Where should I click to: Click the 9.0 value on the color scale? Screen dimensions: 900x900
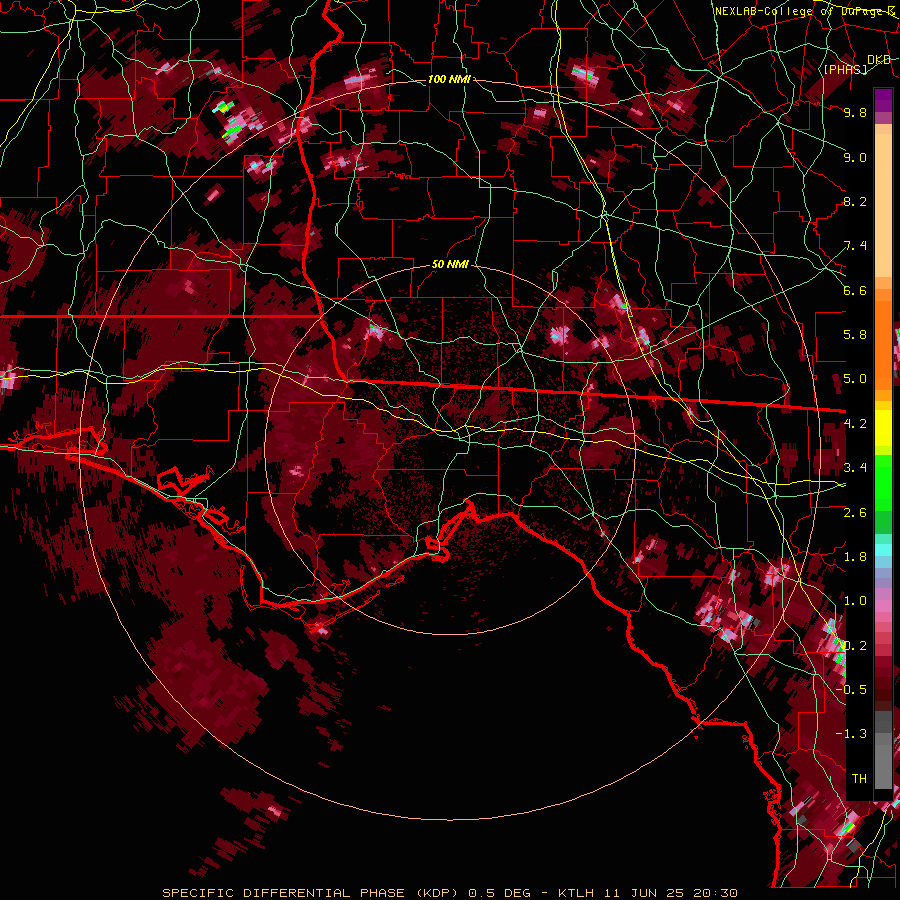click(855, 157)
